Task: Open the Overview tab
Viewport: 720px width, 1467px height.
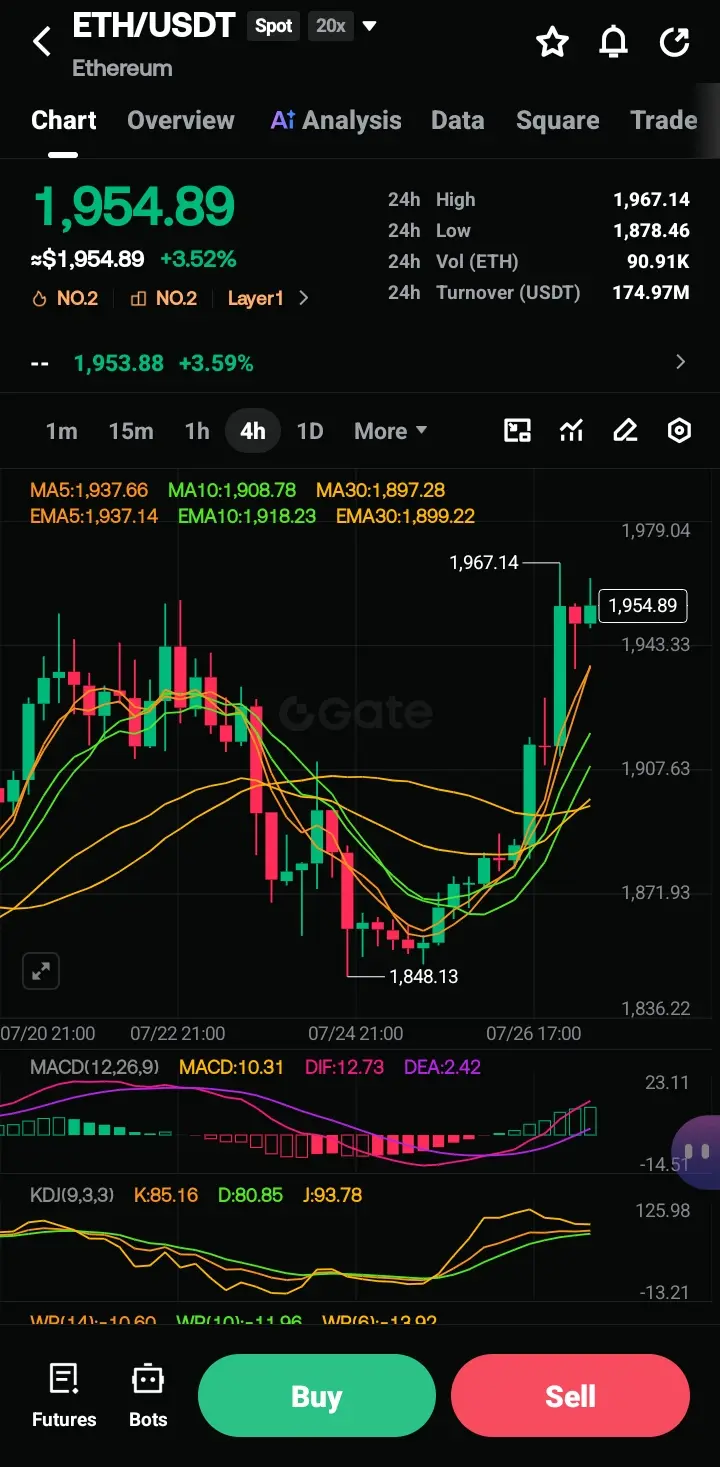Action: click(181, 120)
